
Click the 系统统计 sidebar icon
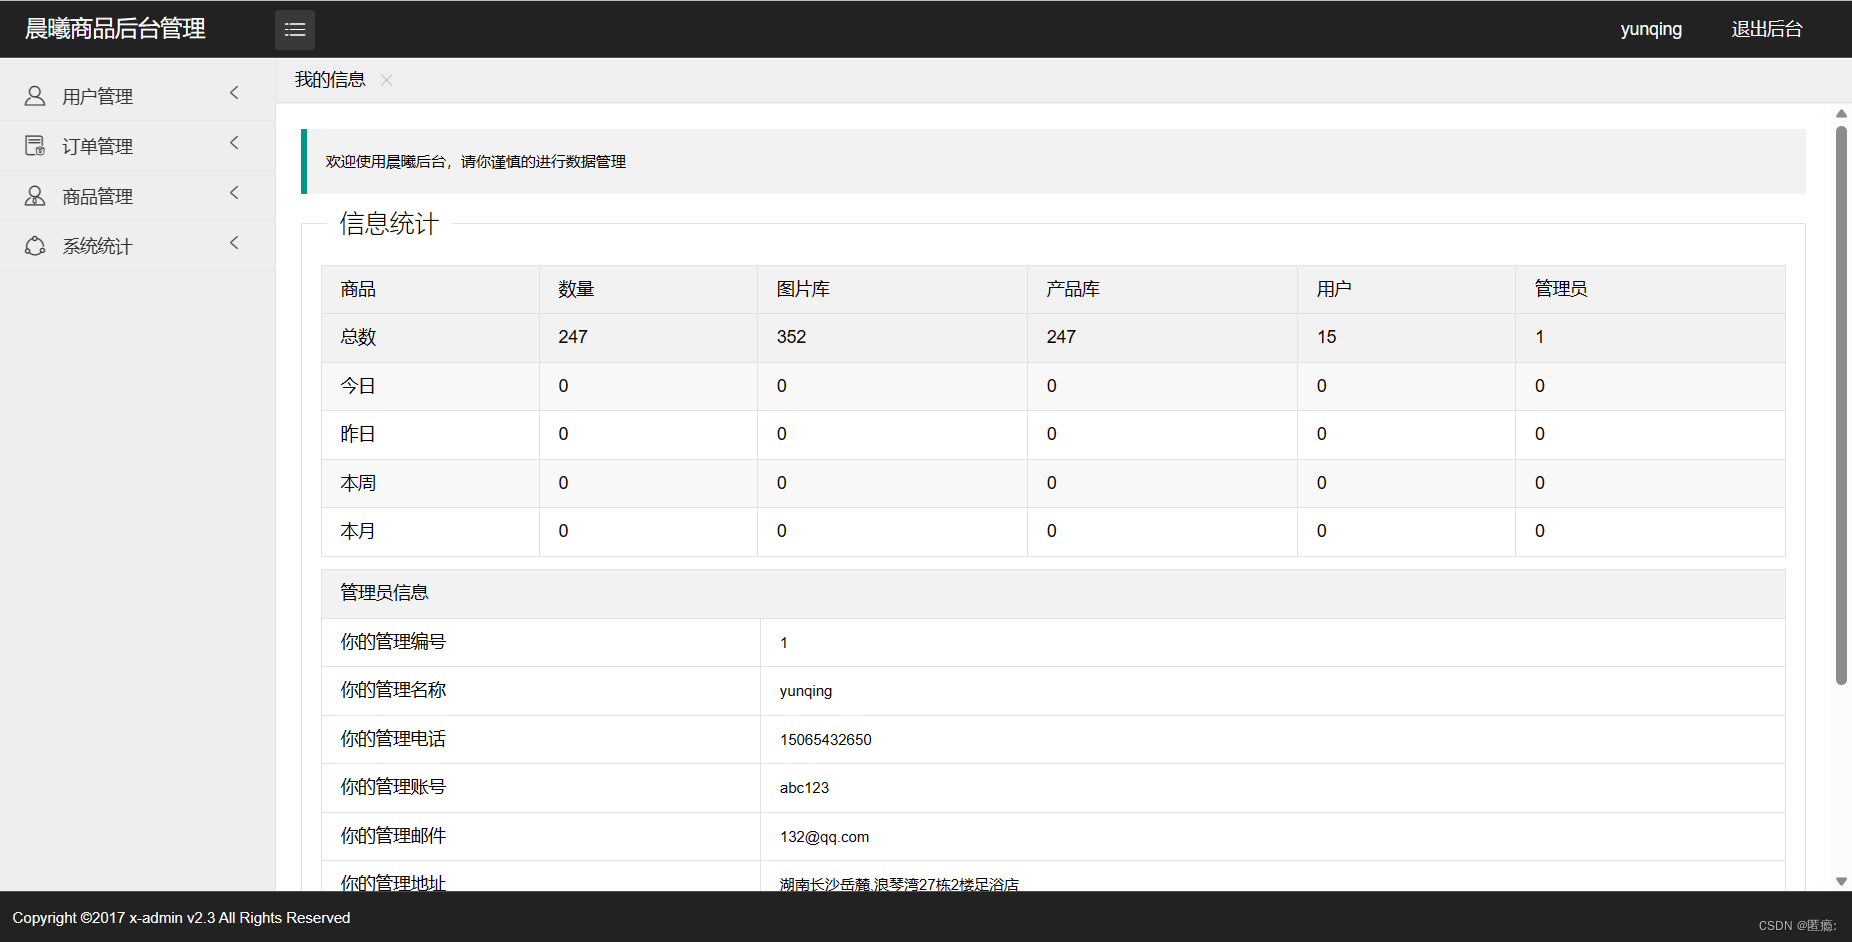(x=35, y=246)
